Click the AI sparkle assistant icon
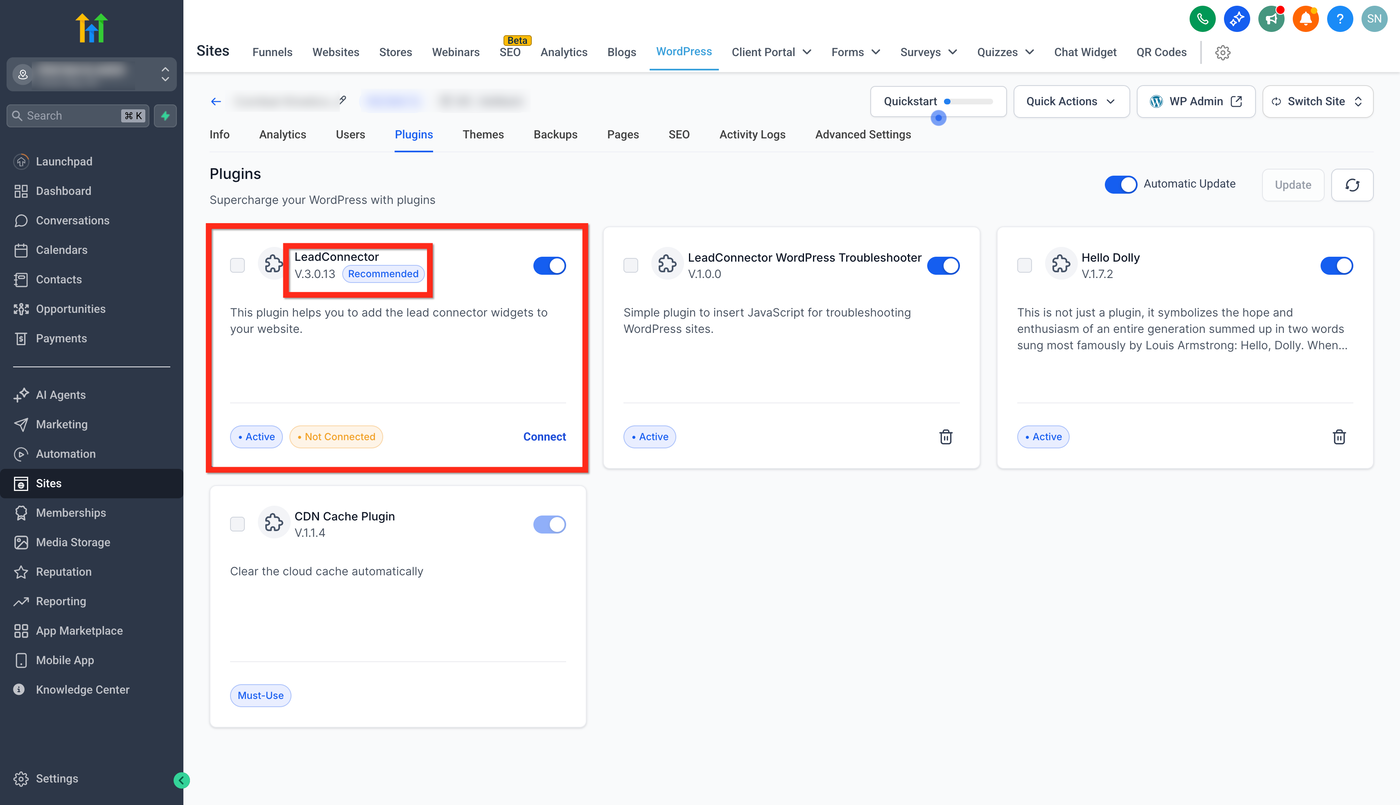The height and width of the screenshot is (805, 1400). (1237, 18)
